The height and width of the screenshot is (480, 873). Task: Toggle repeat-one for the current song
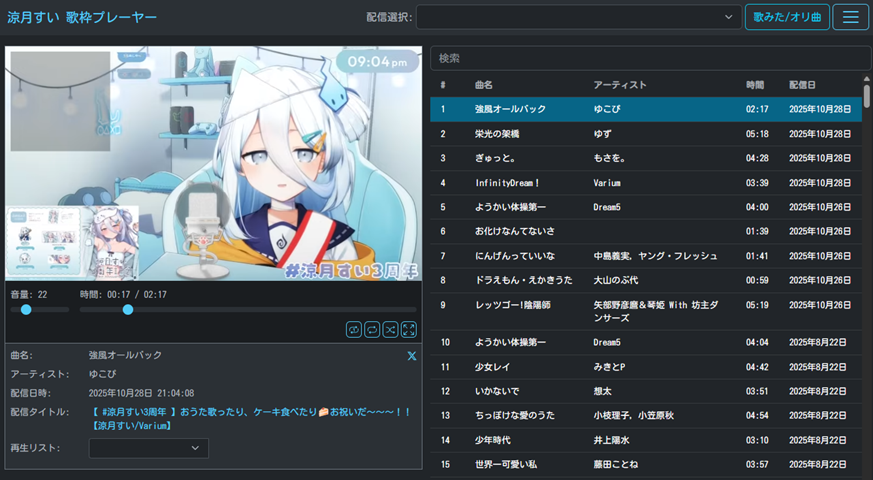click(354, 329)
